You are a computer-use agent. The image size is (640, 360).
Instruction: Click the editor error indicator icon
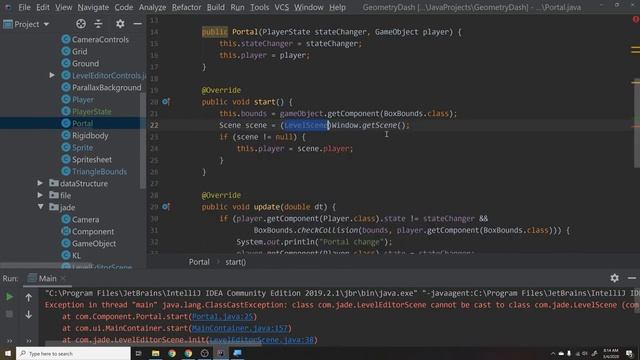point(636,19)
